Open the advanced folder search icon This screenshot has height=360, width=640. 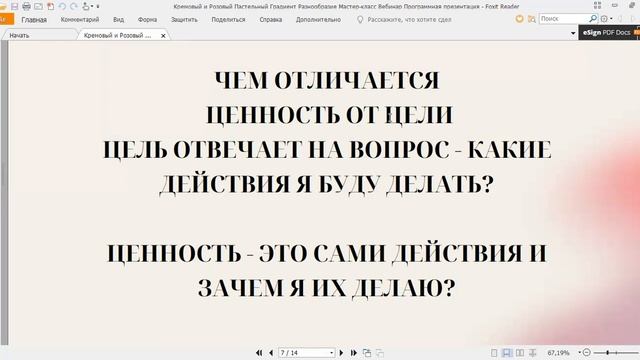[531, 19]
